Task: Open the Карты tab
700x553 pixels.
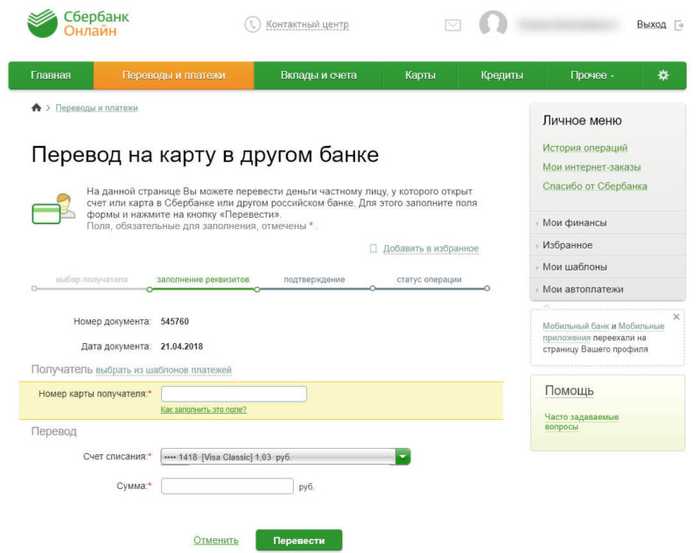Action: pos(420,75)
